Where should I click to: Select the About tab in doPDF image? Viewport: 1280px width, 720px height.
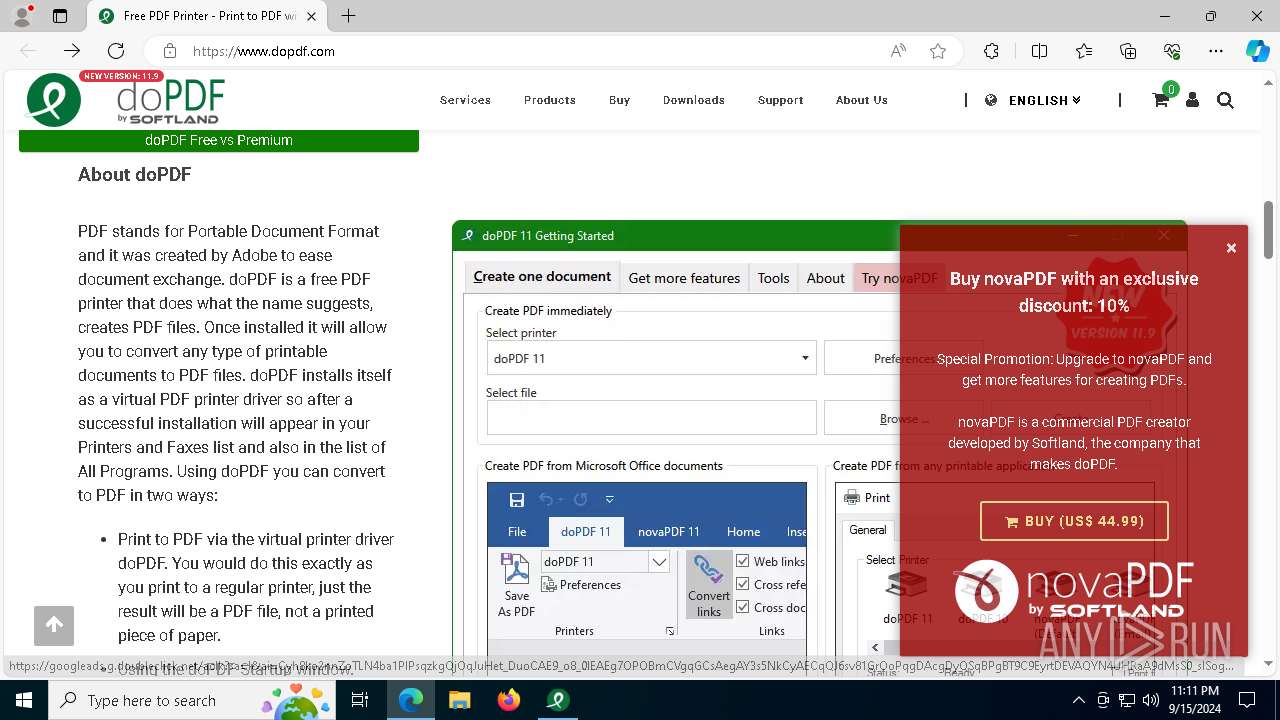click(x=825, y=278)
